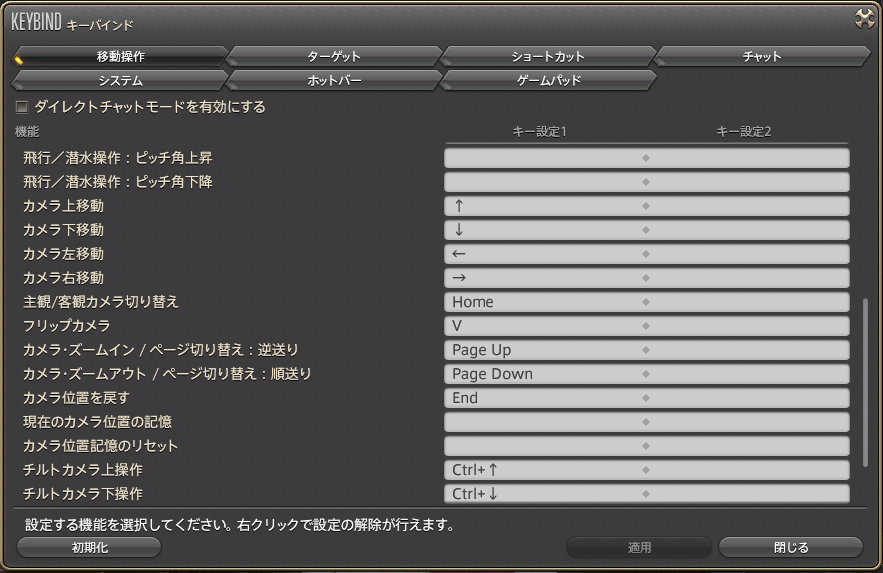Select key setting 2 field for カメラ上移動
This screenshot has height=573, width=883.
click(748, 206)
